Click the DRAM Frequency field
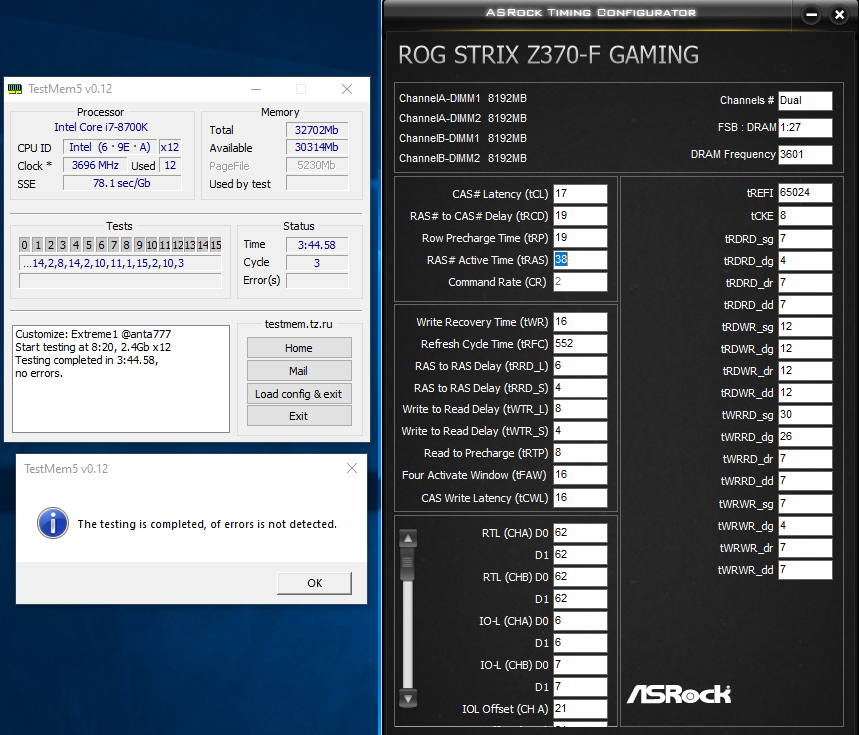The width and height of the screenshot is (859, 735). [x=805, y=154]
